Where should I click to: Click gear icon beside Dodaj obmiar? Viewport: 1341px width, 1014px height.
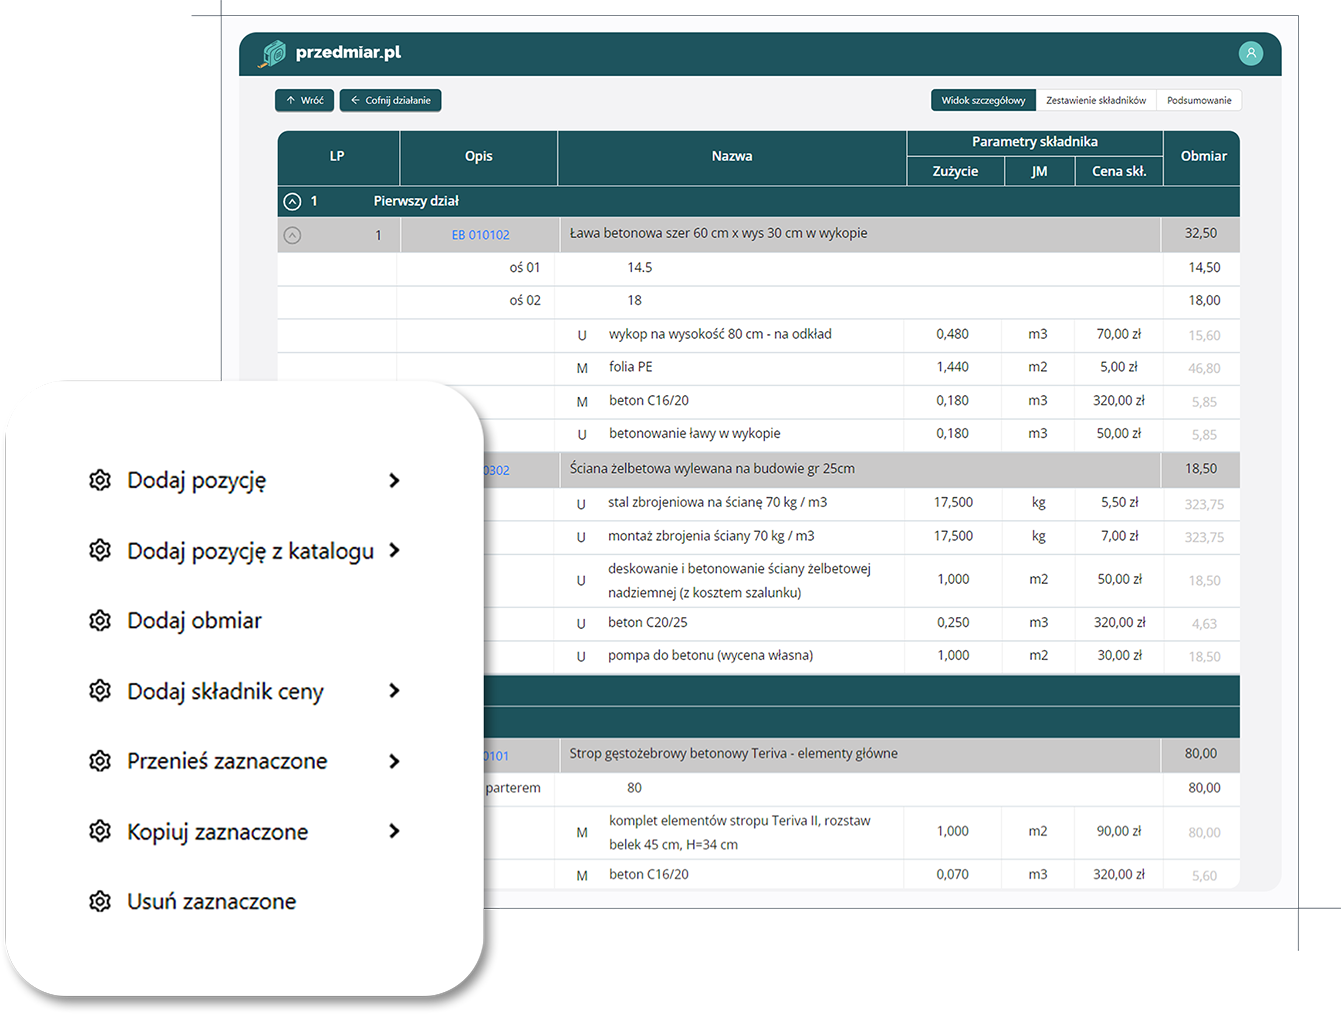(100, 621)
